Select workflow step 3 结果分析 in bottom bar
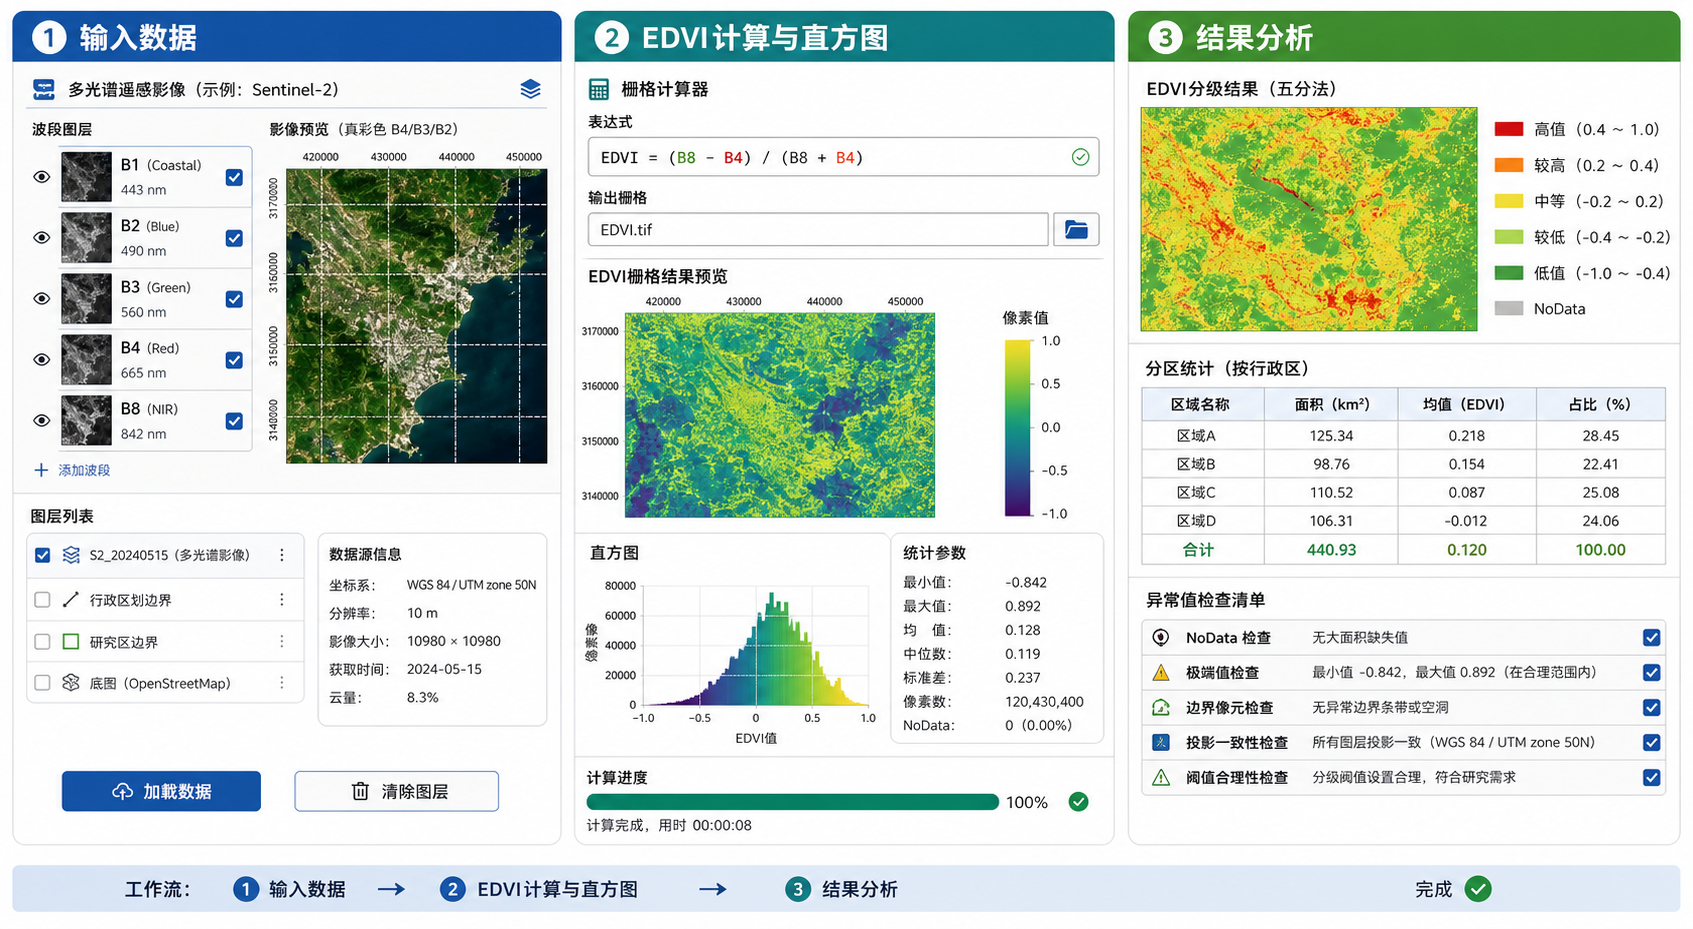This screenshot has width=1693, height=929. click(841, 889)
